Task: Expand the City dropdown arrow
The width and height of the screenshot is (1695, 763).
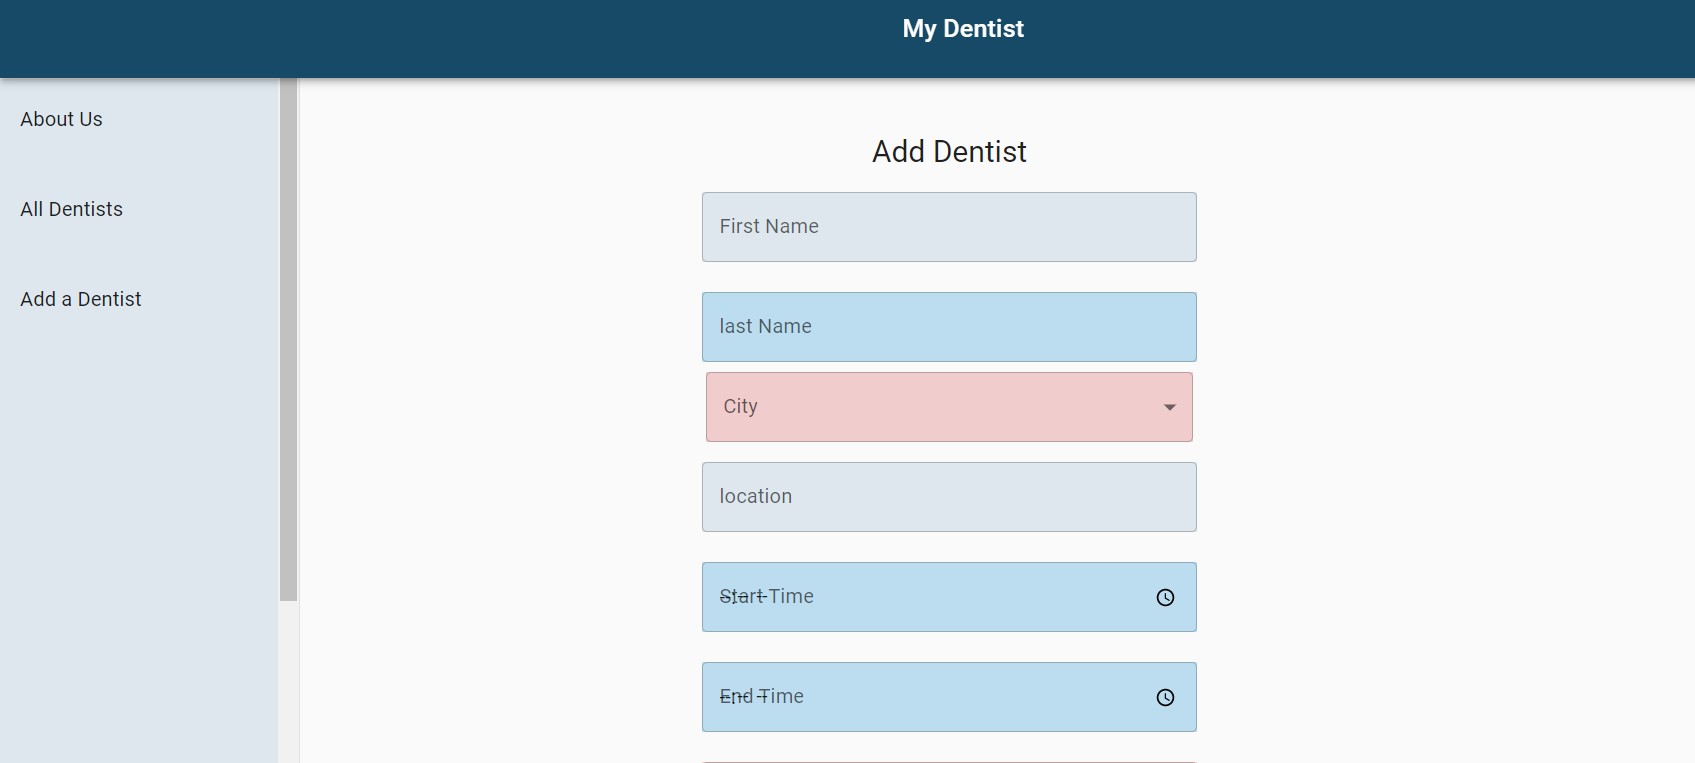Action: pyautogui.click(x=1169, y=407)
